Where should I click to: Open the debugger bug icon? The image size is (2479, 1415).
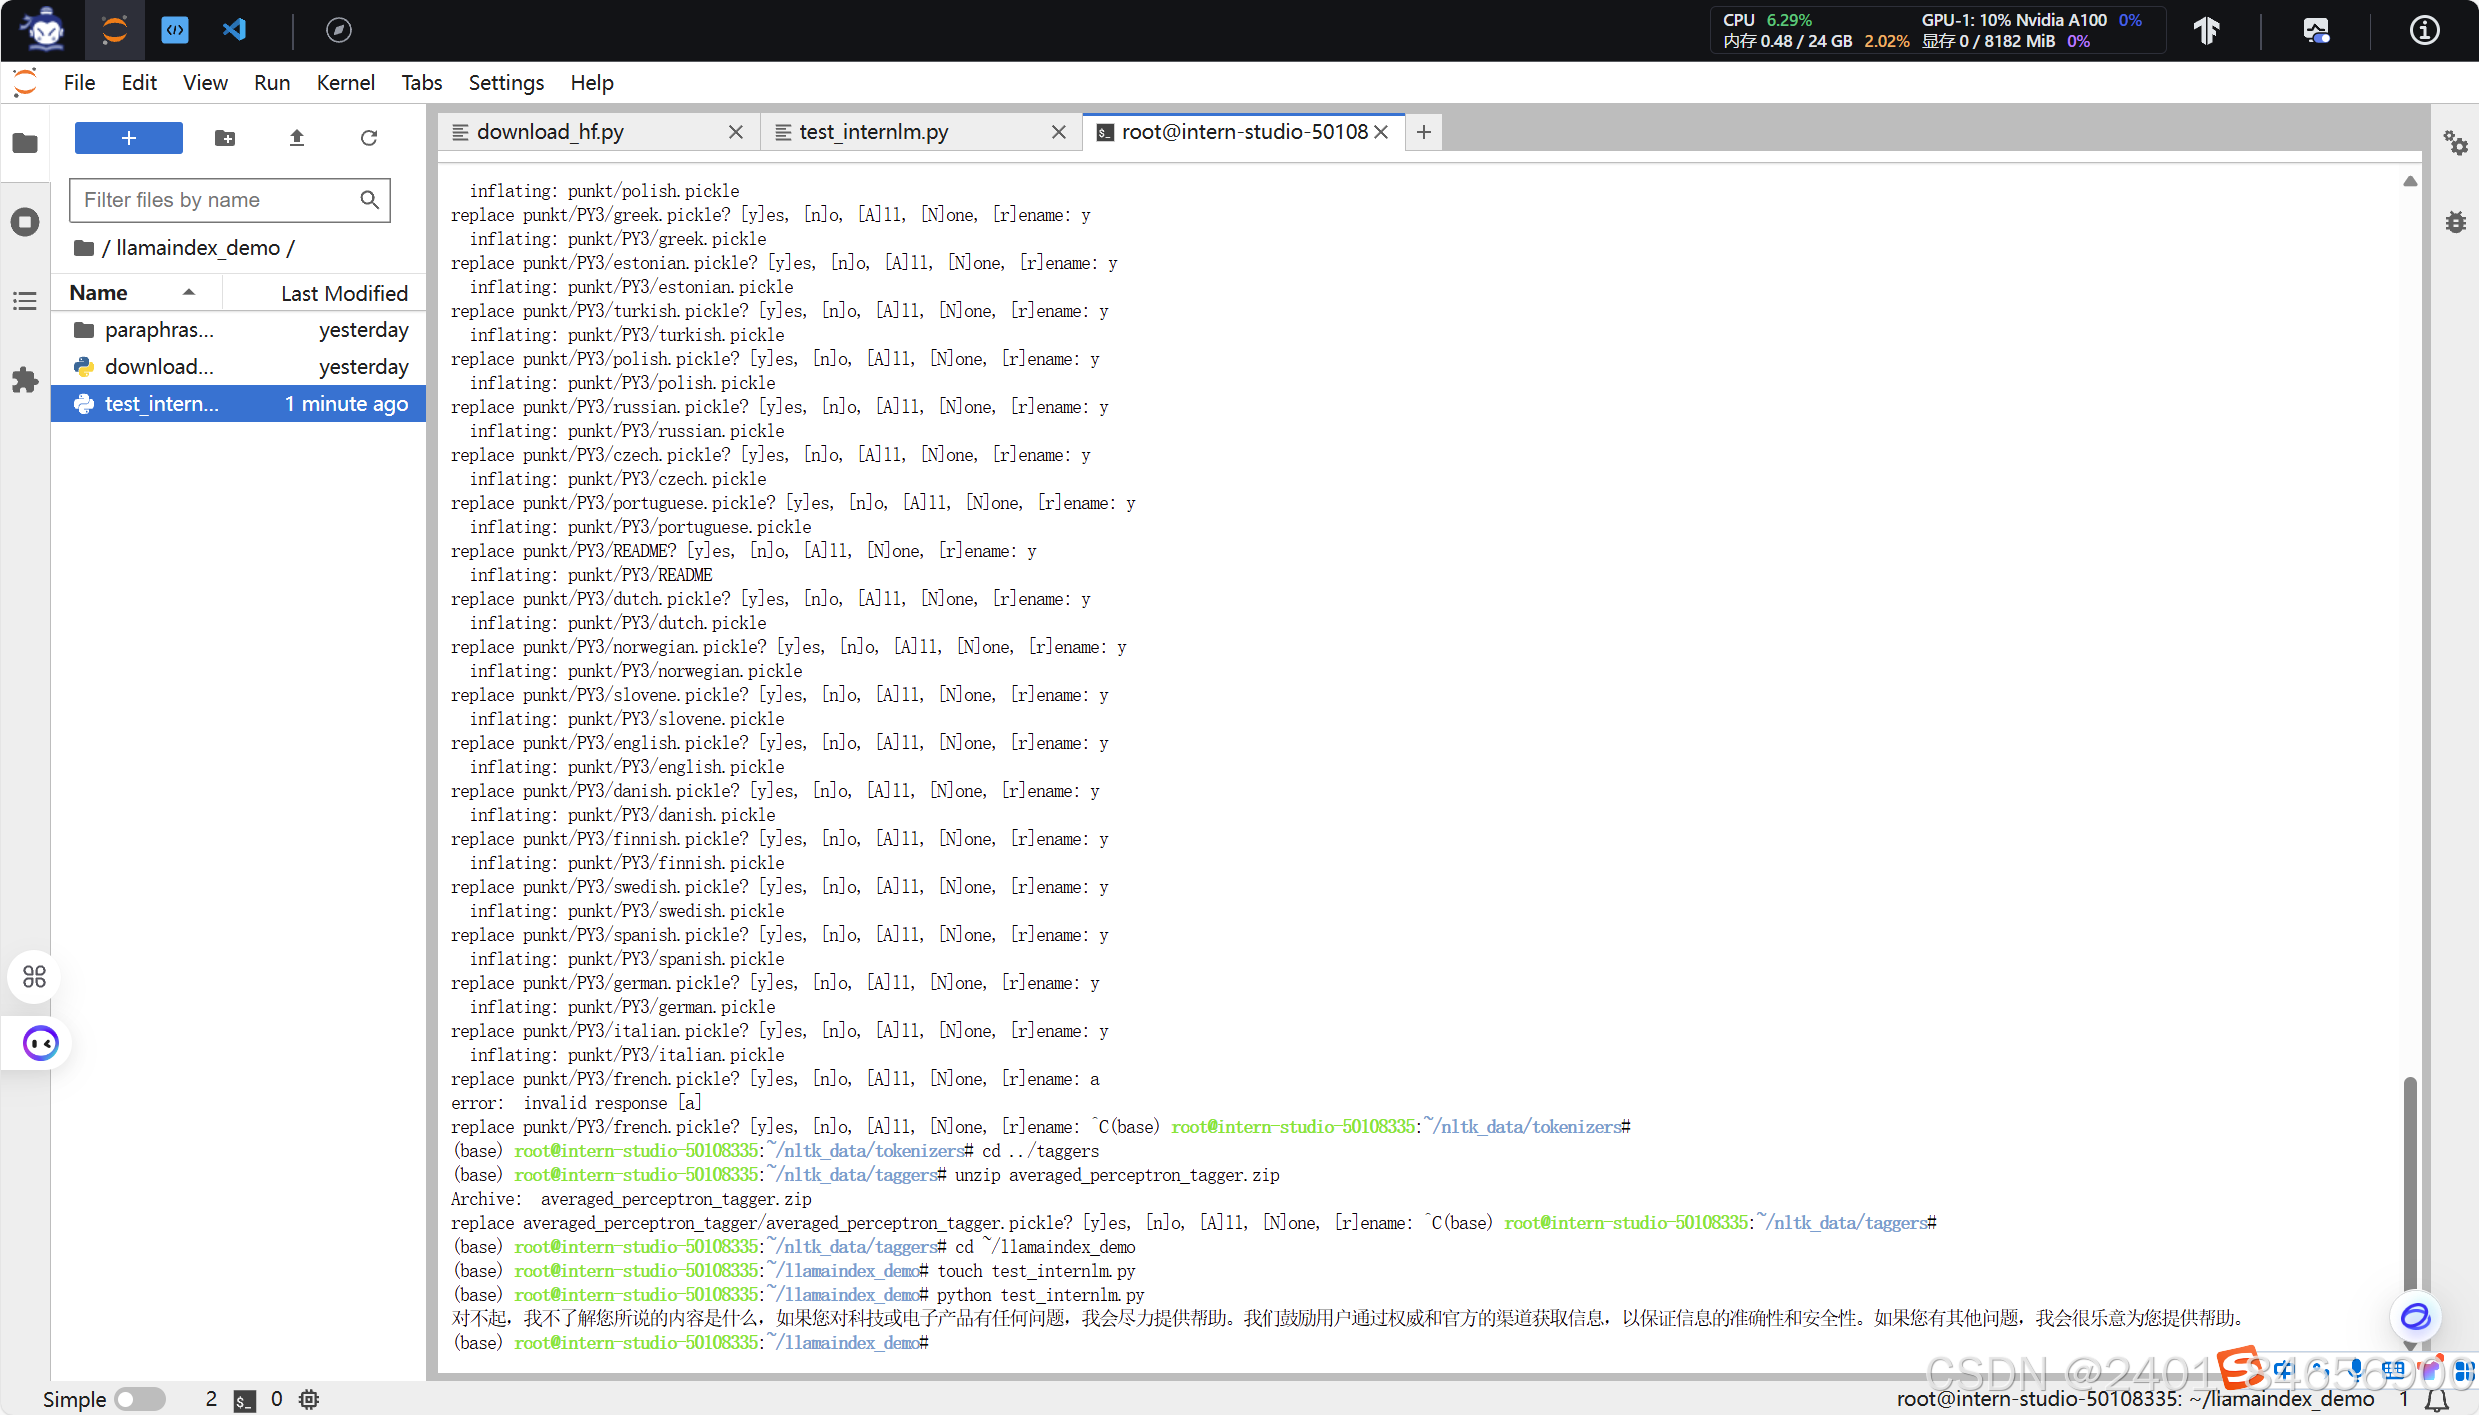point(2455,222)
